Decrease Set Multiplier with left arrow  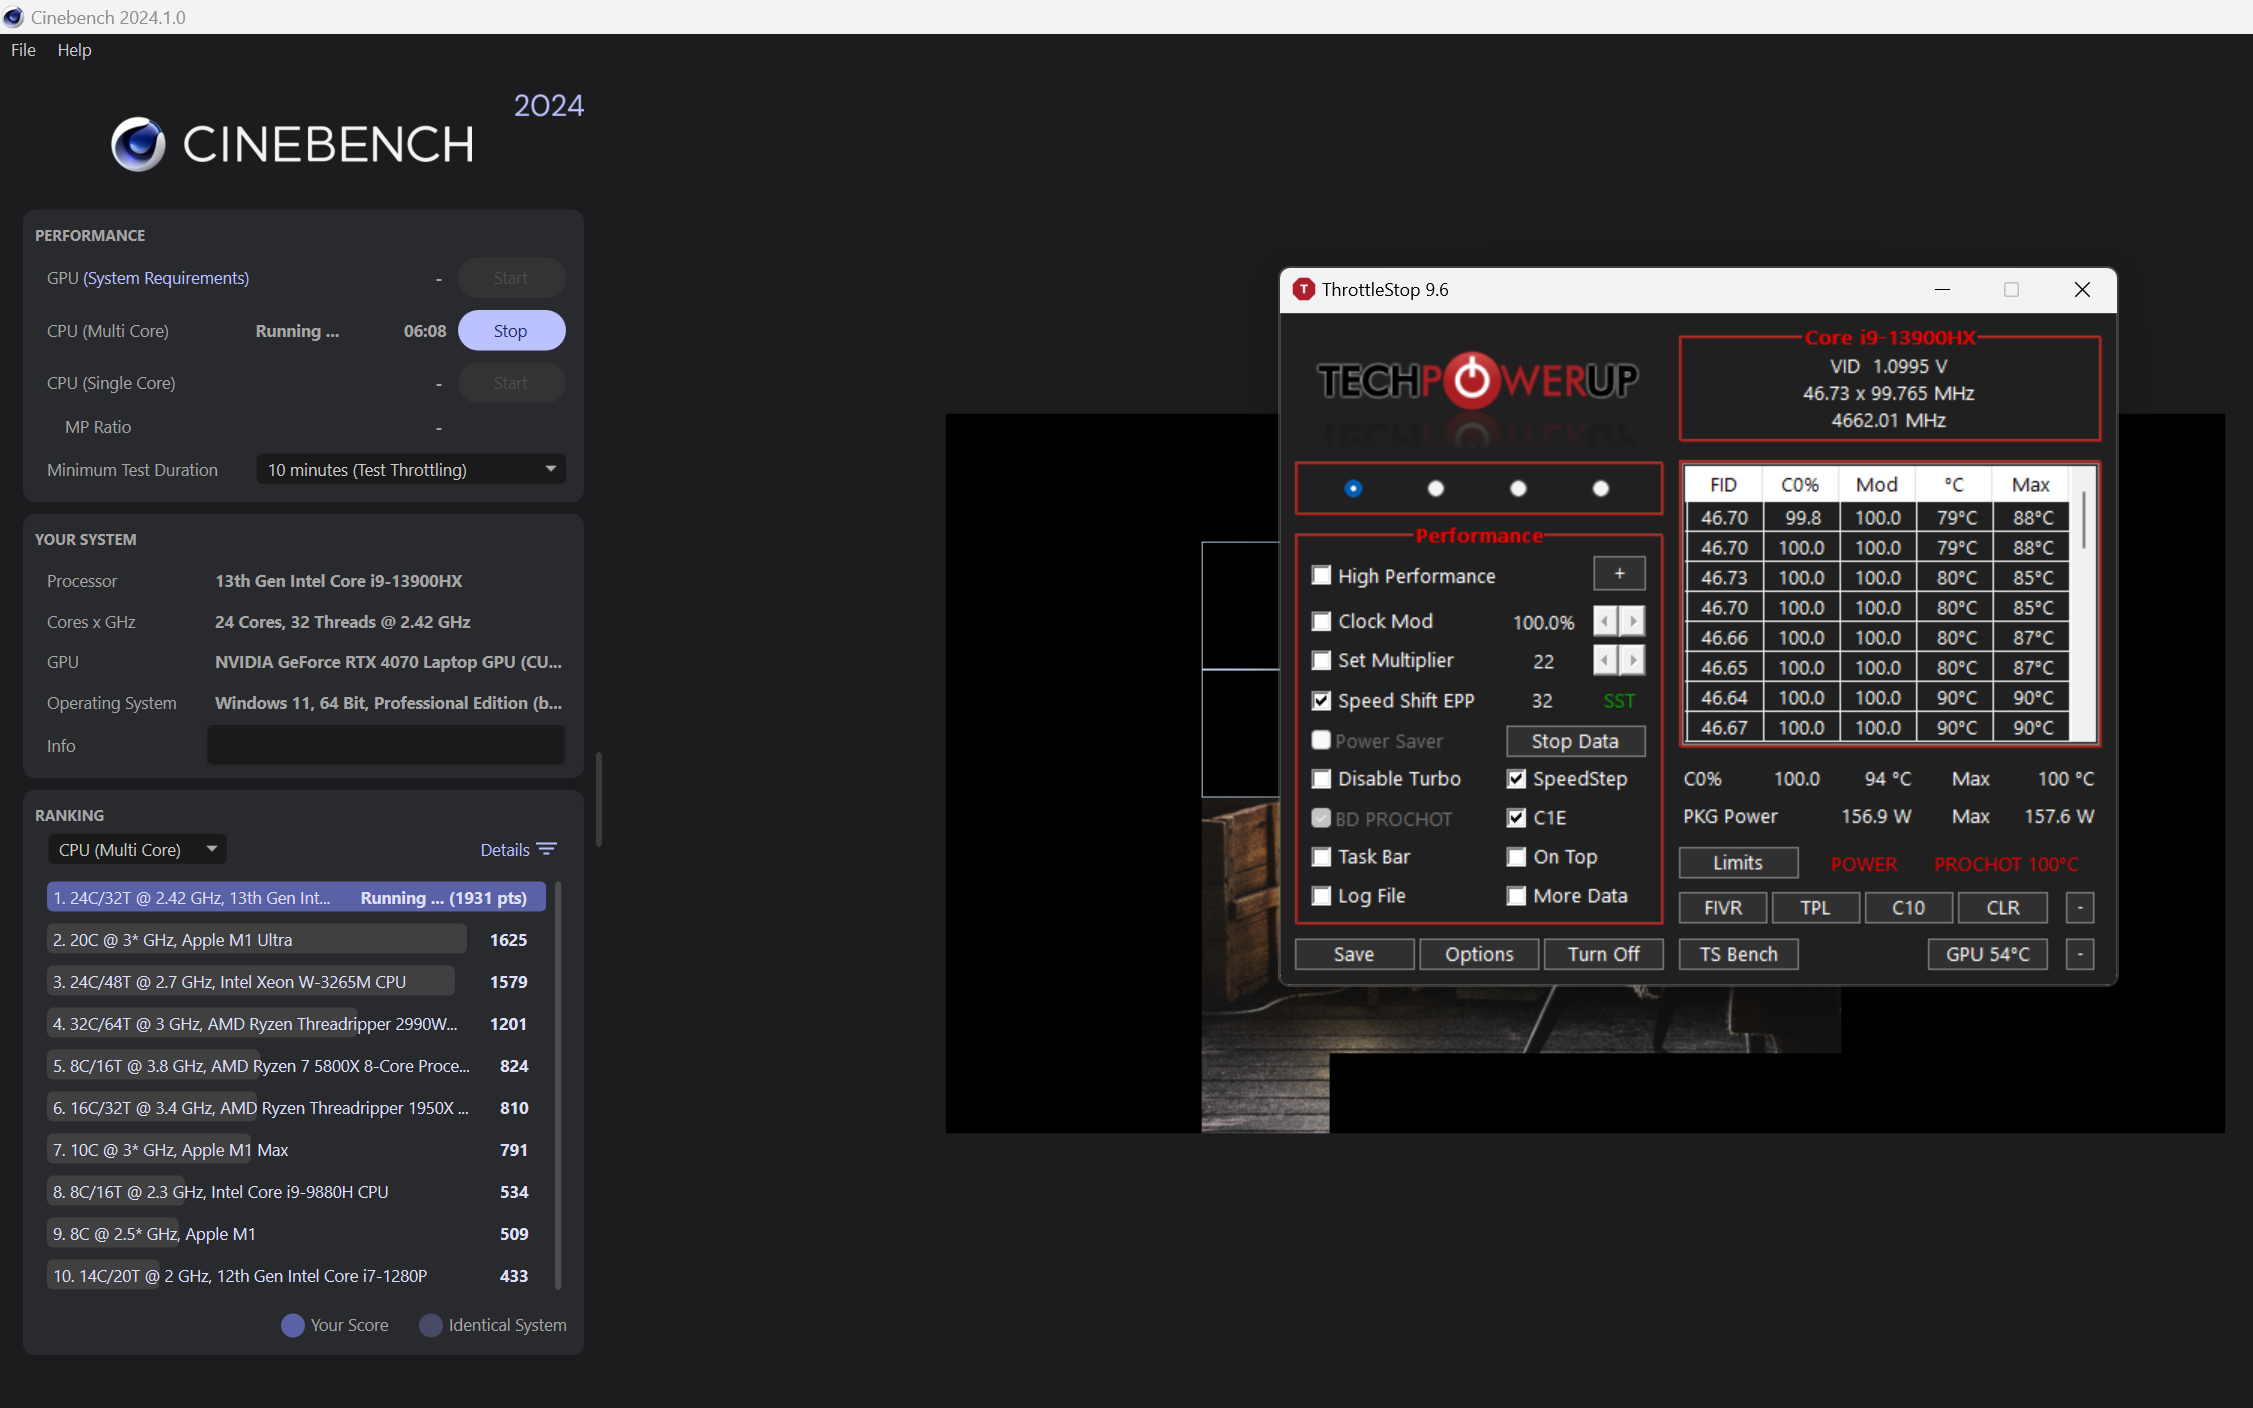(x=1605, y=660)
